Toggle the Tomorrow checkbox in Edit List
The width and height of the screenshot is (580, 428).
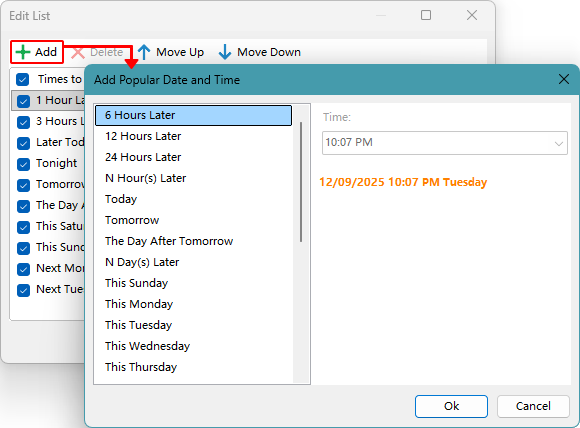point(23,185)
